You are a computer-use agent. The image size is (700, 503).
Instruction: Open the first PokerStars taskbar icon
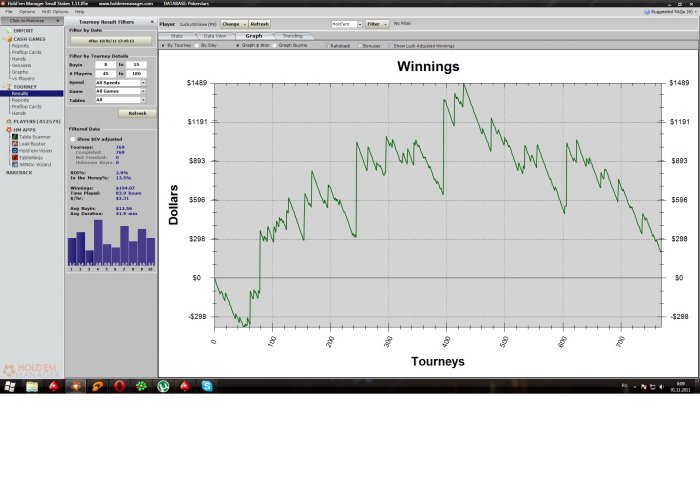click(x=54, y=386)
